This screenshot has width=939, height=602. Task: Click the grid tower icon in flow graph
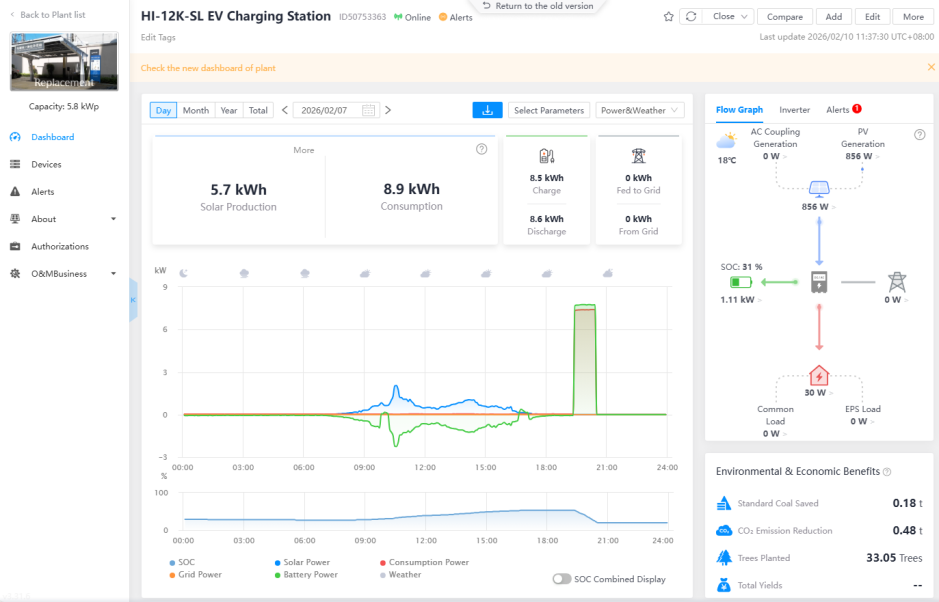(896, 282)
